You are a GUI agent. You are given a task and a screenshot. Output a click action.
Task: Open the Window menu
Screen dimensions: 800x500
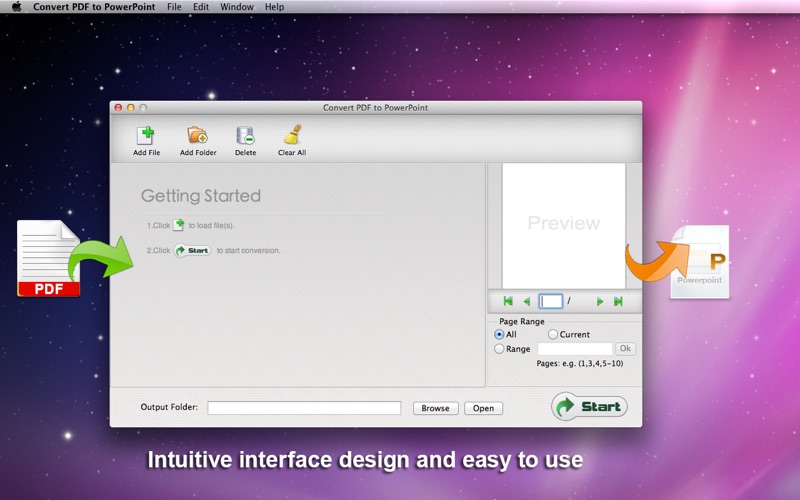237,7
